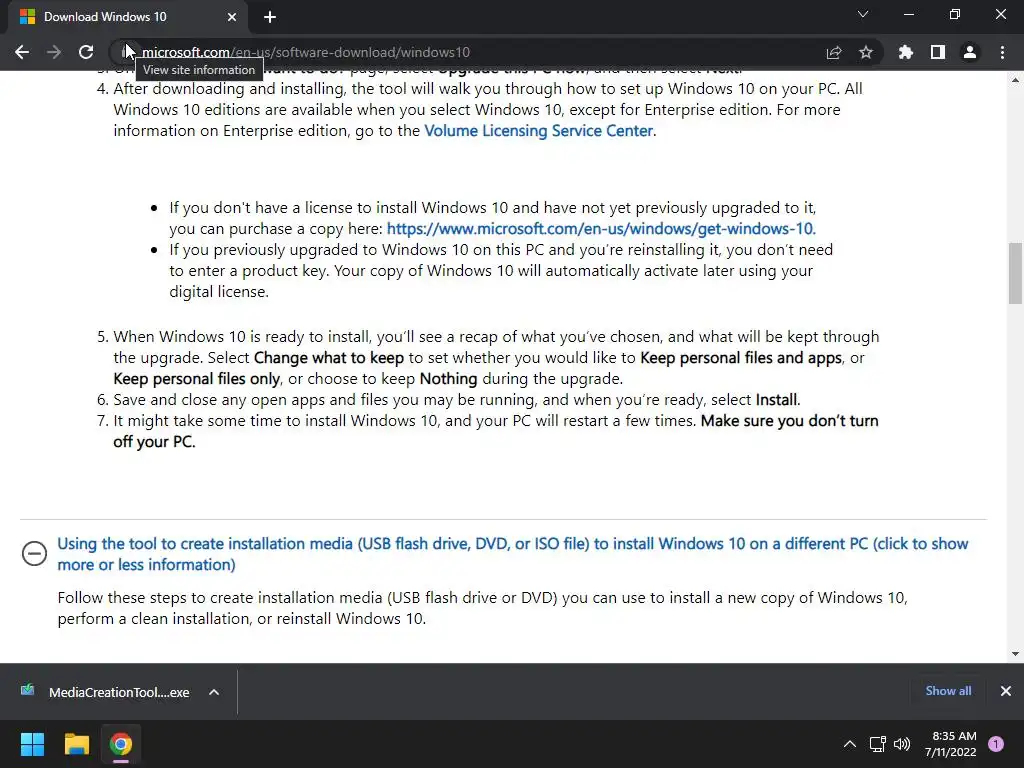1024x768 pixels.
Task: Click the bold text 'Keep personal files only'
Action: 197,379
